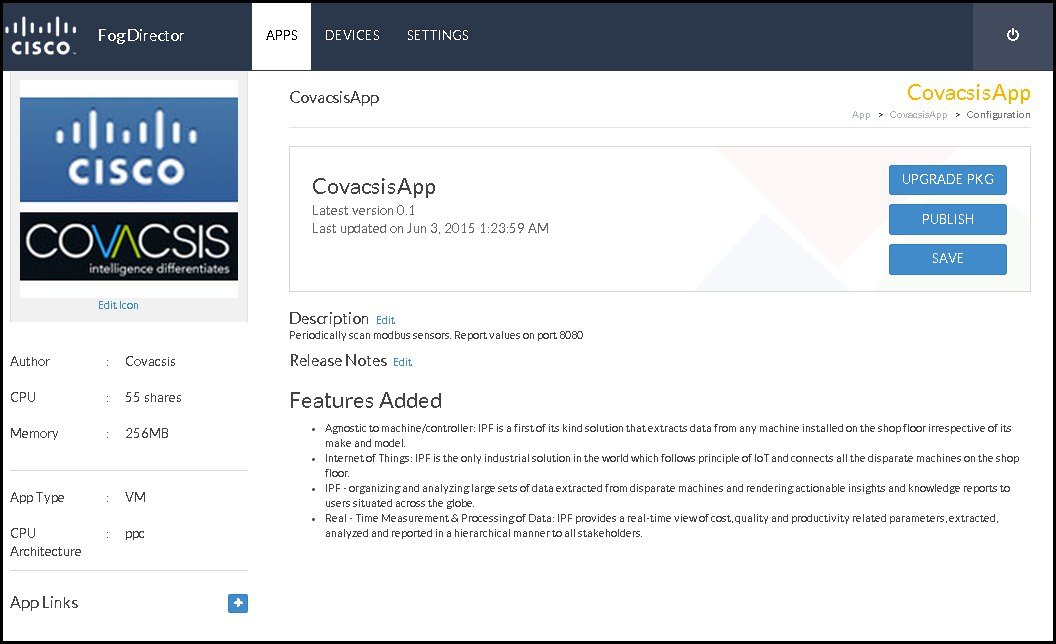This screenshot has width=1056, height=644.
Task: Click the App Type value VM
Action: click(x=135, y=497)
